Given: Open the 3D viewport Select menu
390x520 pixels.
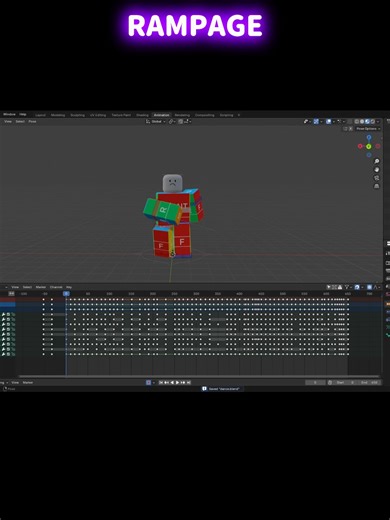Looking at the screenshot, I should [20, 121].
